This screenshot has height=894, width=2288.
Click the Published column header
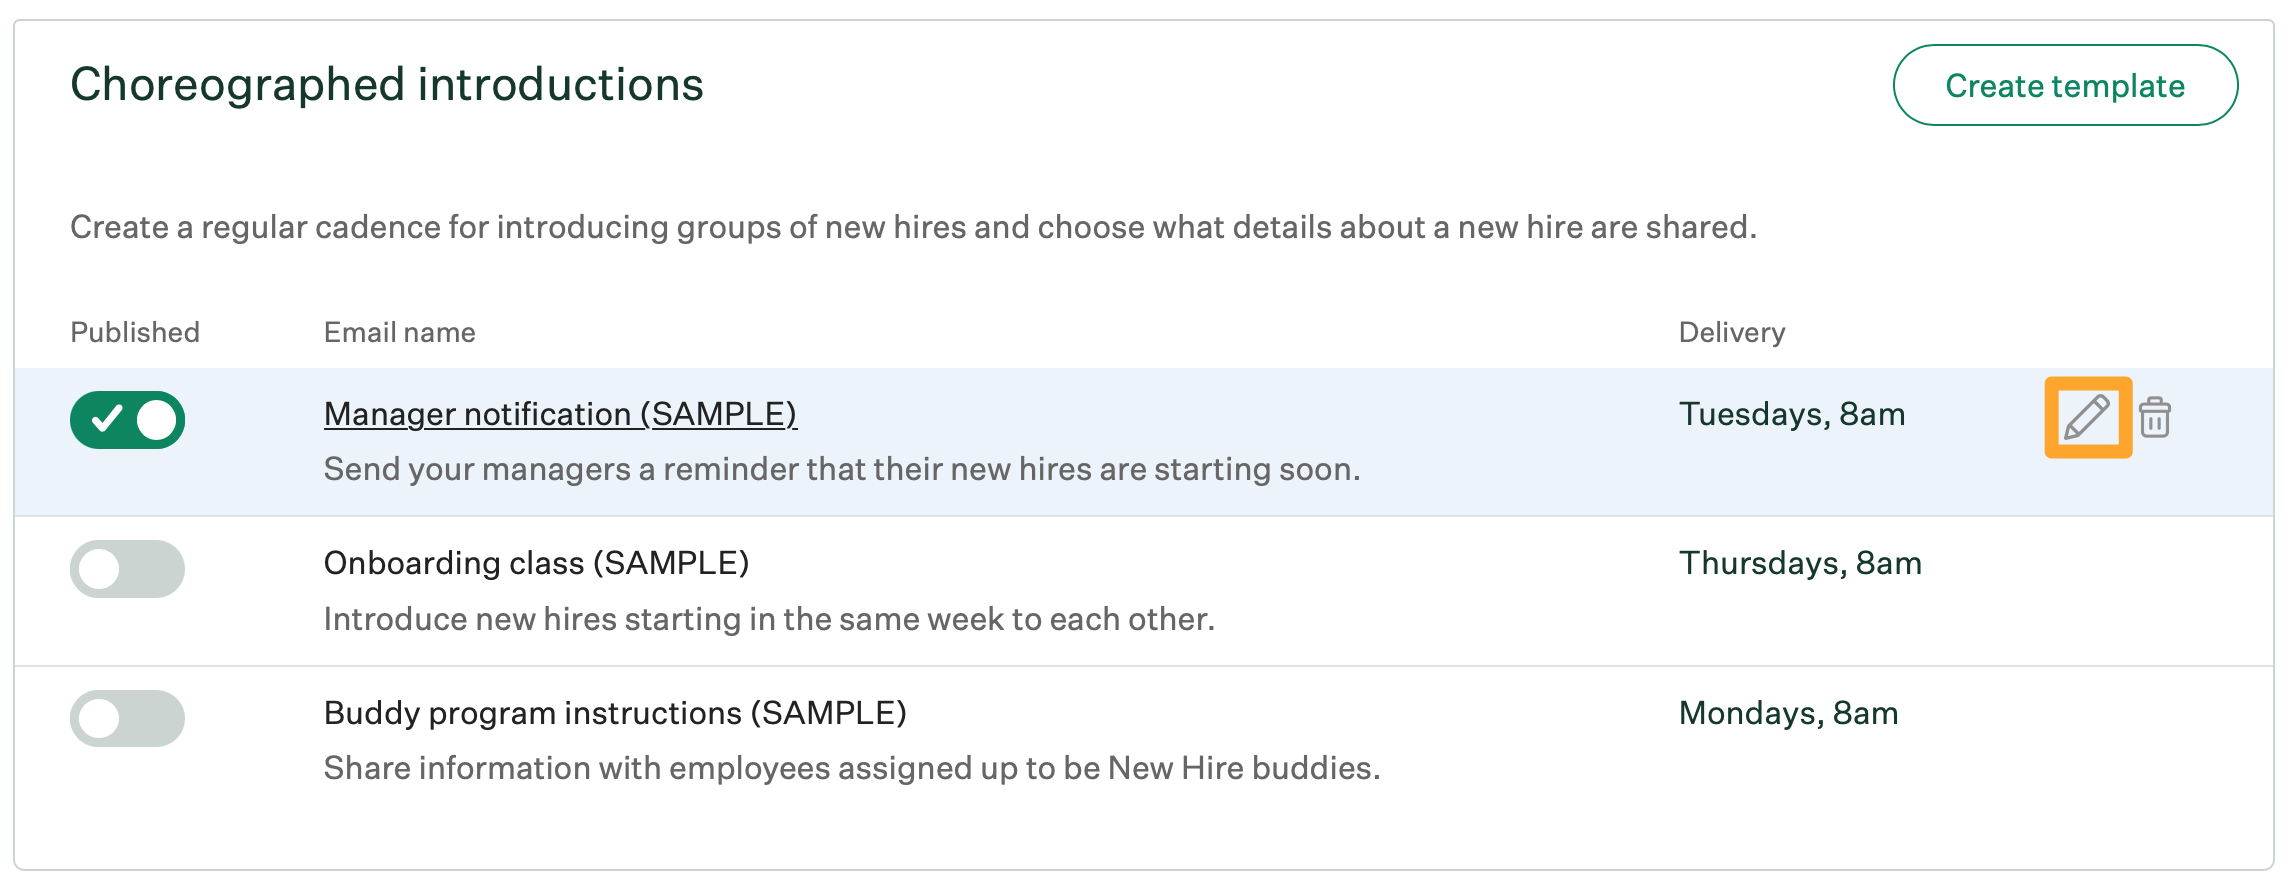135,332
